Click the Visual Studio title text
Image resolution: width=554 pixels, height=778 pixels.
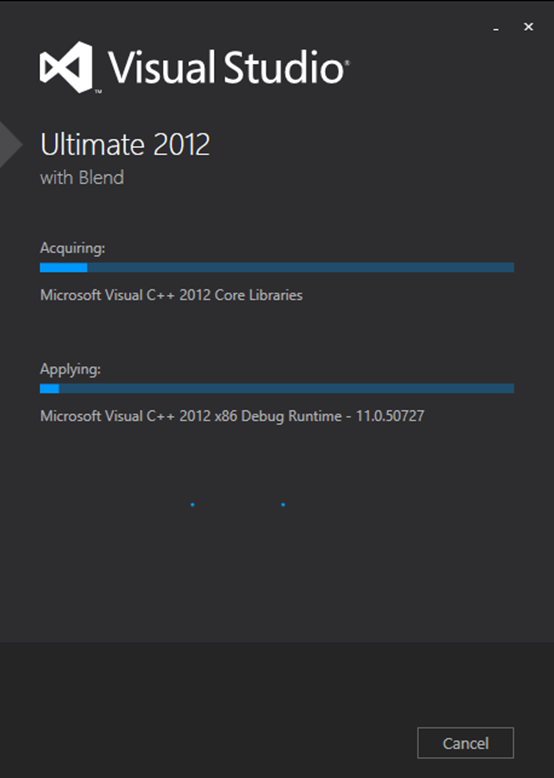[x=226, y=67]
